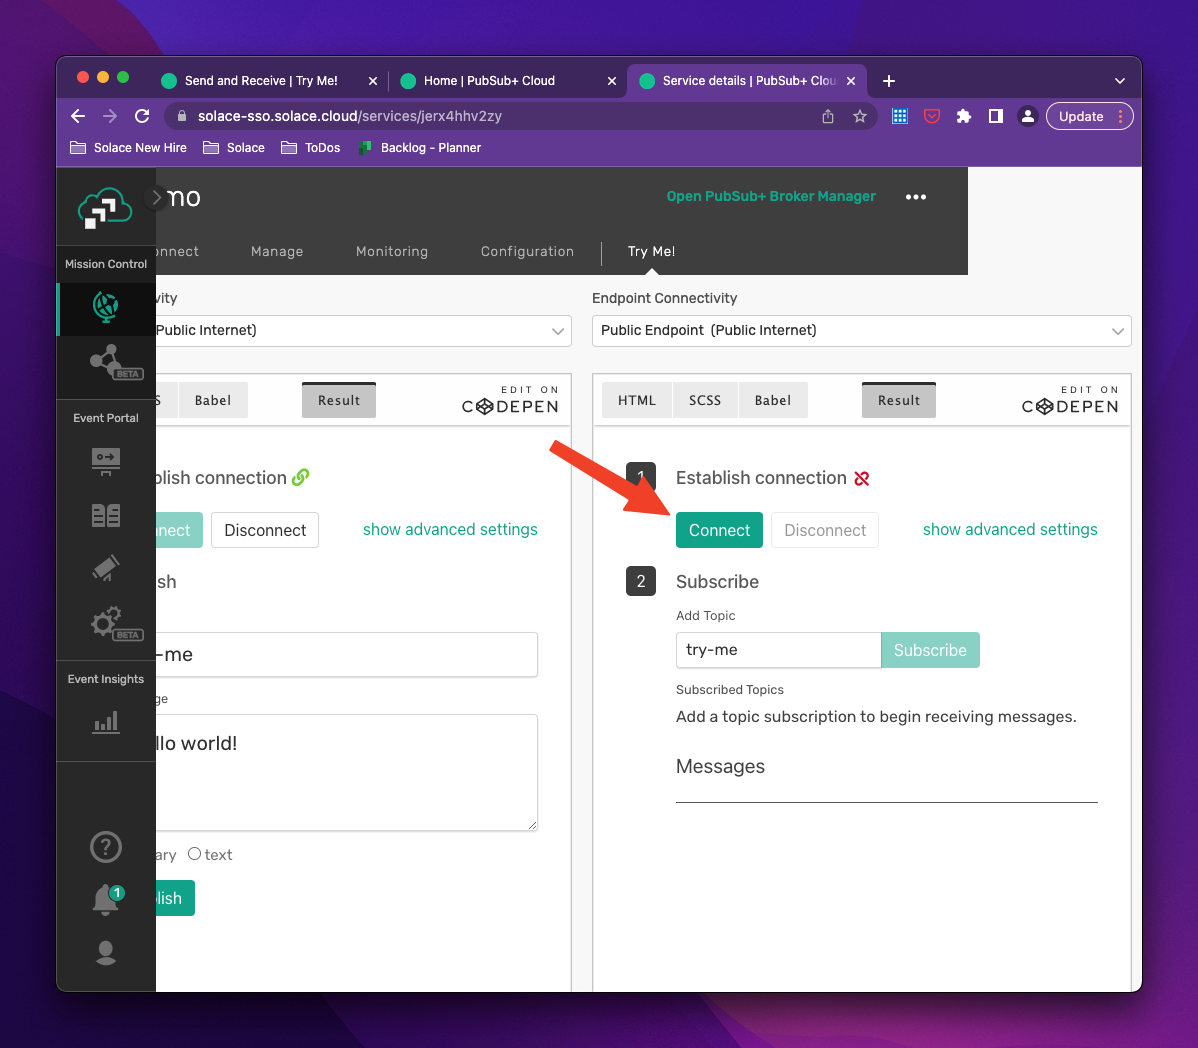This screenshot has height=1048, width=1198.
Task: Open the Event Portal catalog book icon
Action: 106,515
